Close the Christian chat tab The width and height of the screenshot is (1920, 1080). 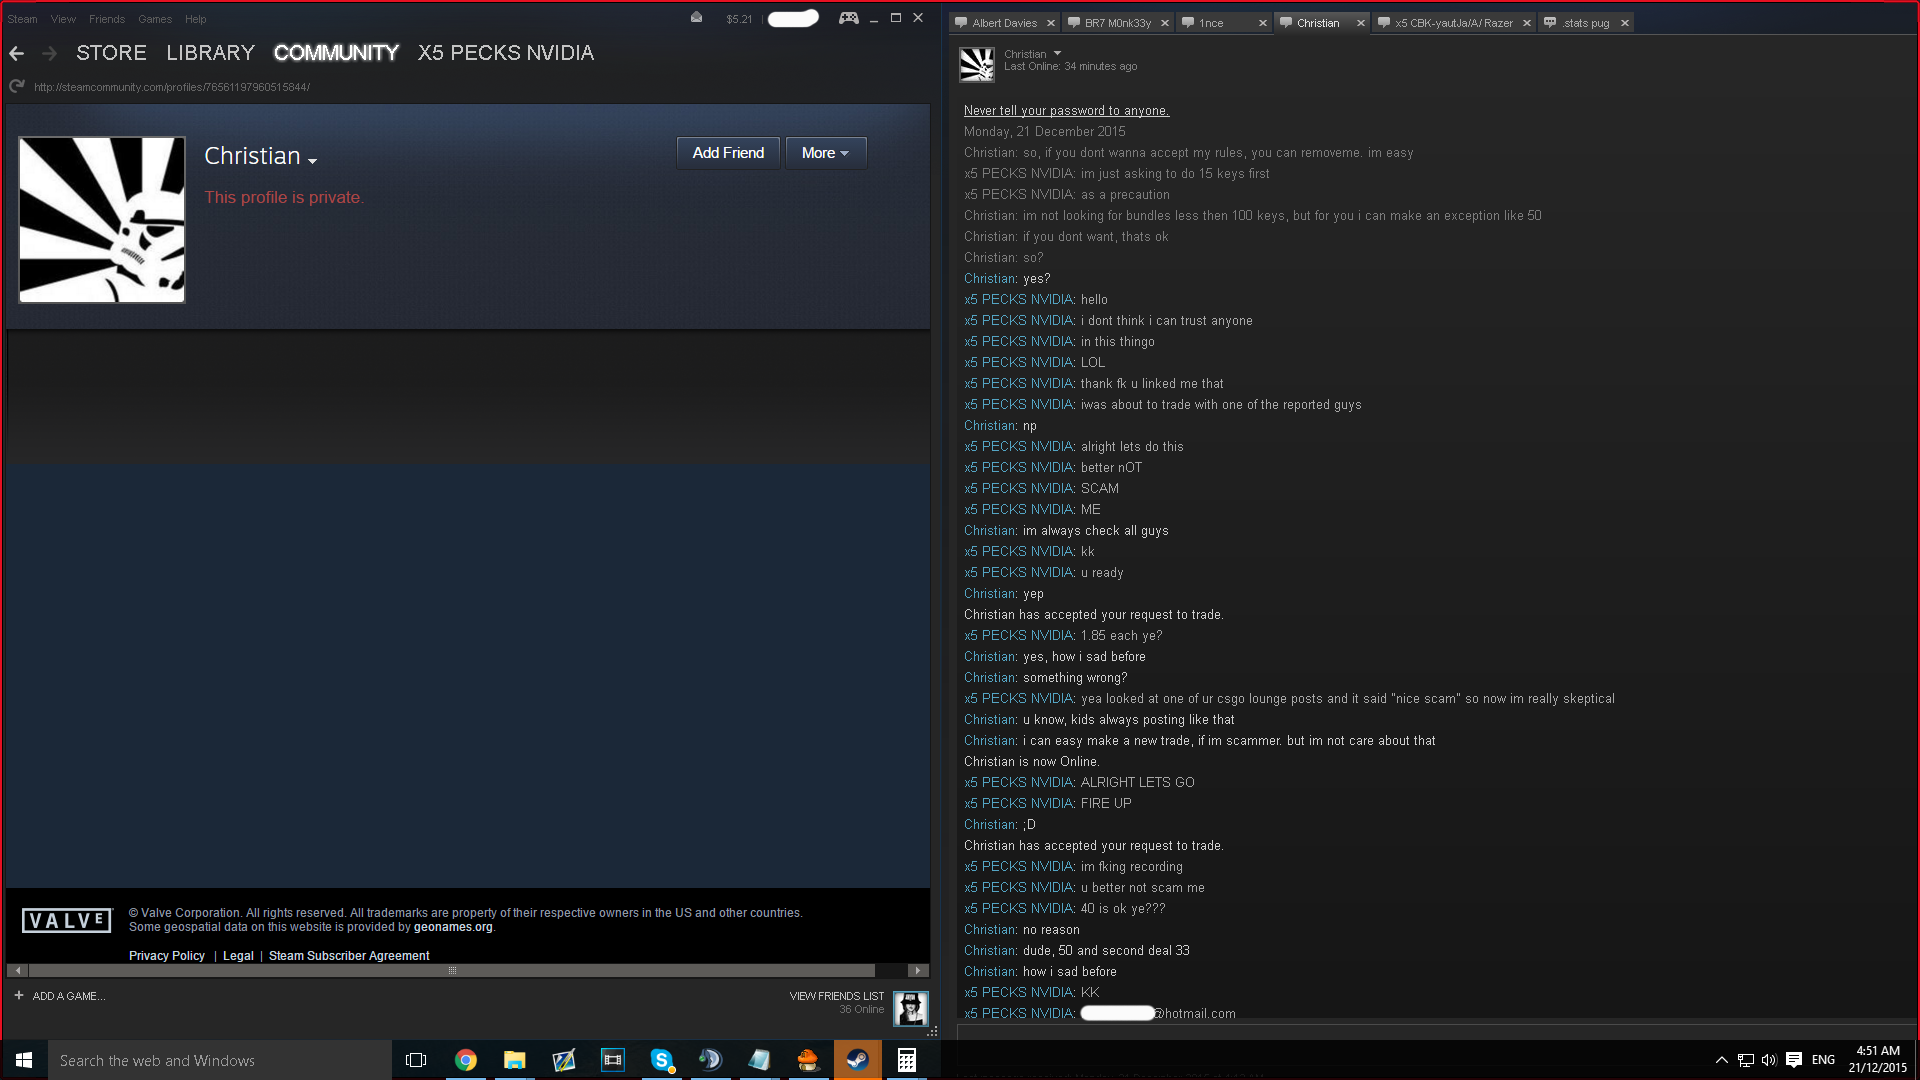(1360, 23)
